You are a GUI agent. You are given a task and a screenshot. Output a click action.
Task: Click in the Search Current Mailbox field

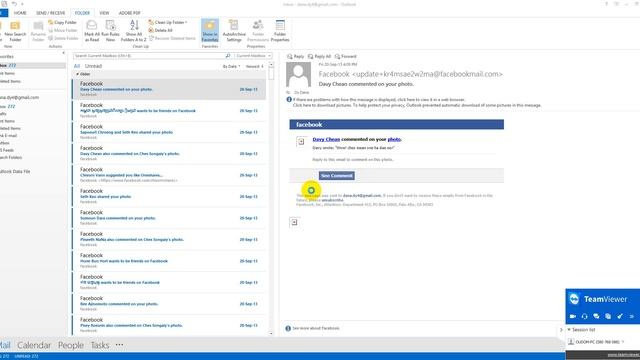(x=149, y=56)
